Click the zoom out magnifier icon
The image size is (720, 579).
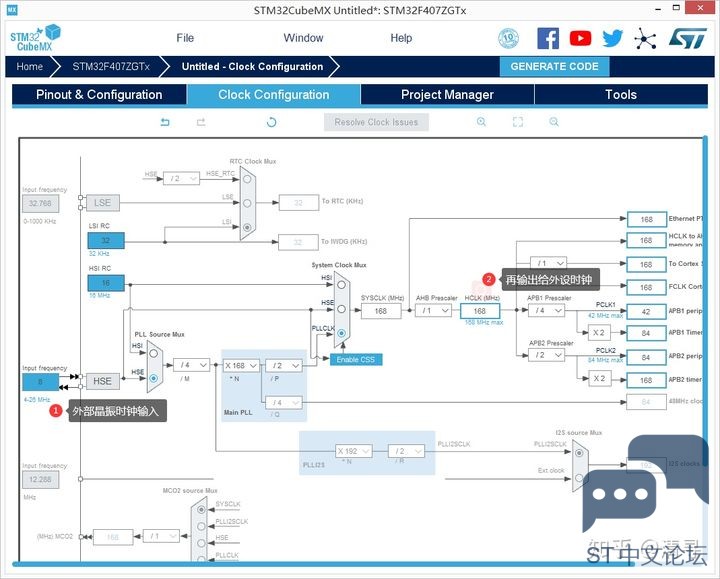[x=554, y=122]
